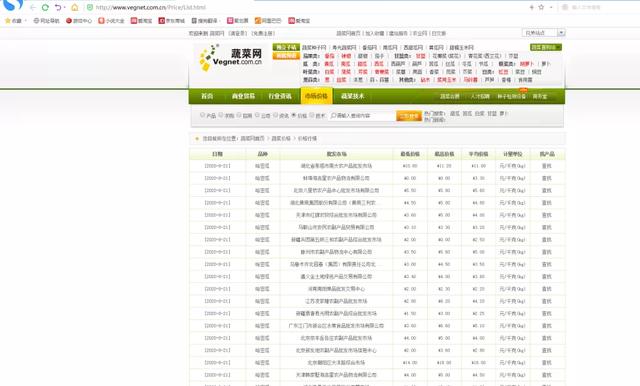This screenshot has height=386, width=640.
Task: Bookmark page with toolbar star icon
Action: (x=541, y=7)
